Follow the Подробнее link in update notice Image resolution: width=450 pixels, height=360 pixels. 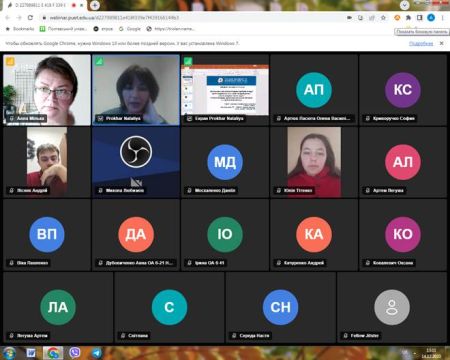(421, 44)
